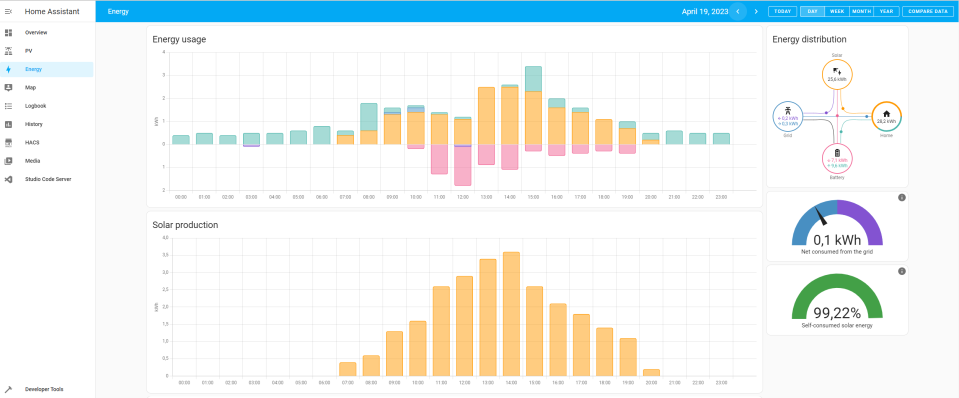Click the Compare Data button
This screenshot has width=959, height=398.
point(928,12)
